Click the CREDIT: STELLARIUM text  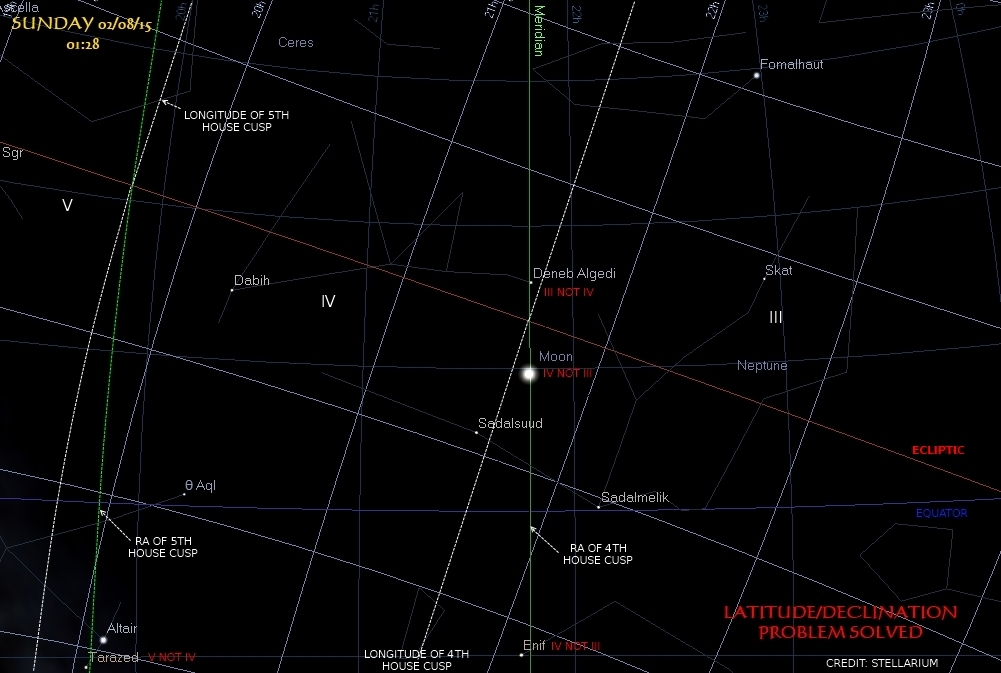[x=881, y=663]
